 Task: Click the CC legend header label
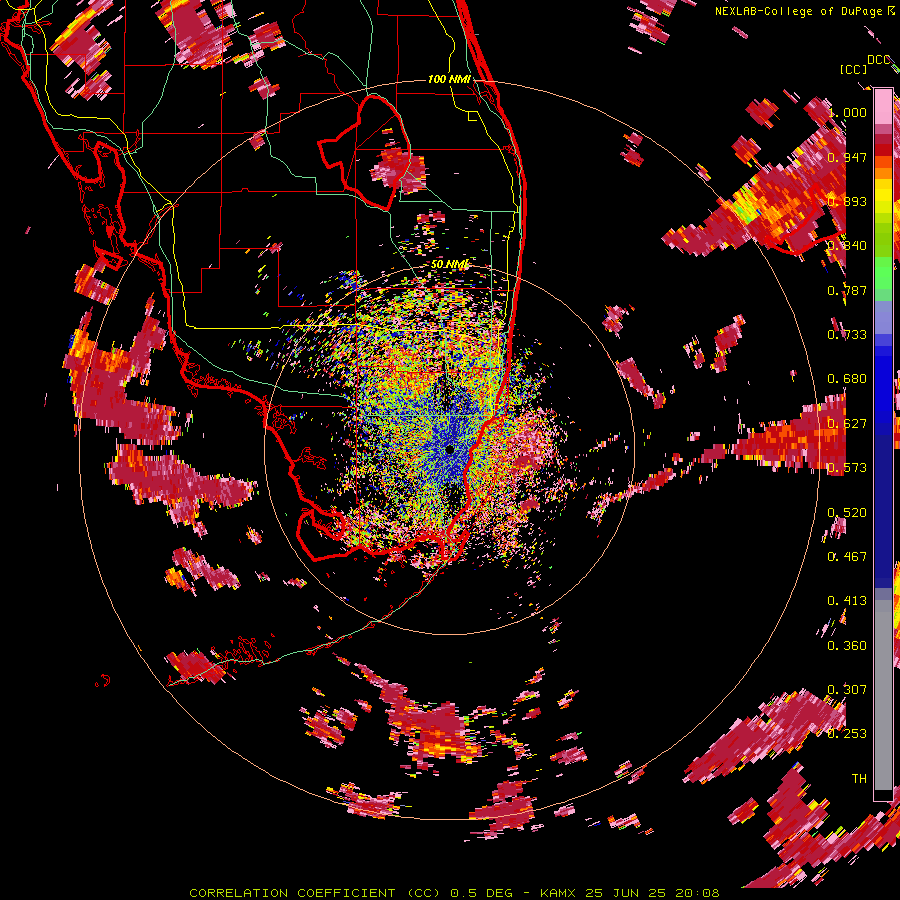pyautogui.click(x=854, y=69)
